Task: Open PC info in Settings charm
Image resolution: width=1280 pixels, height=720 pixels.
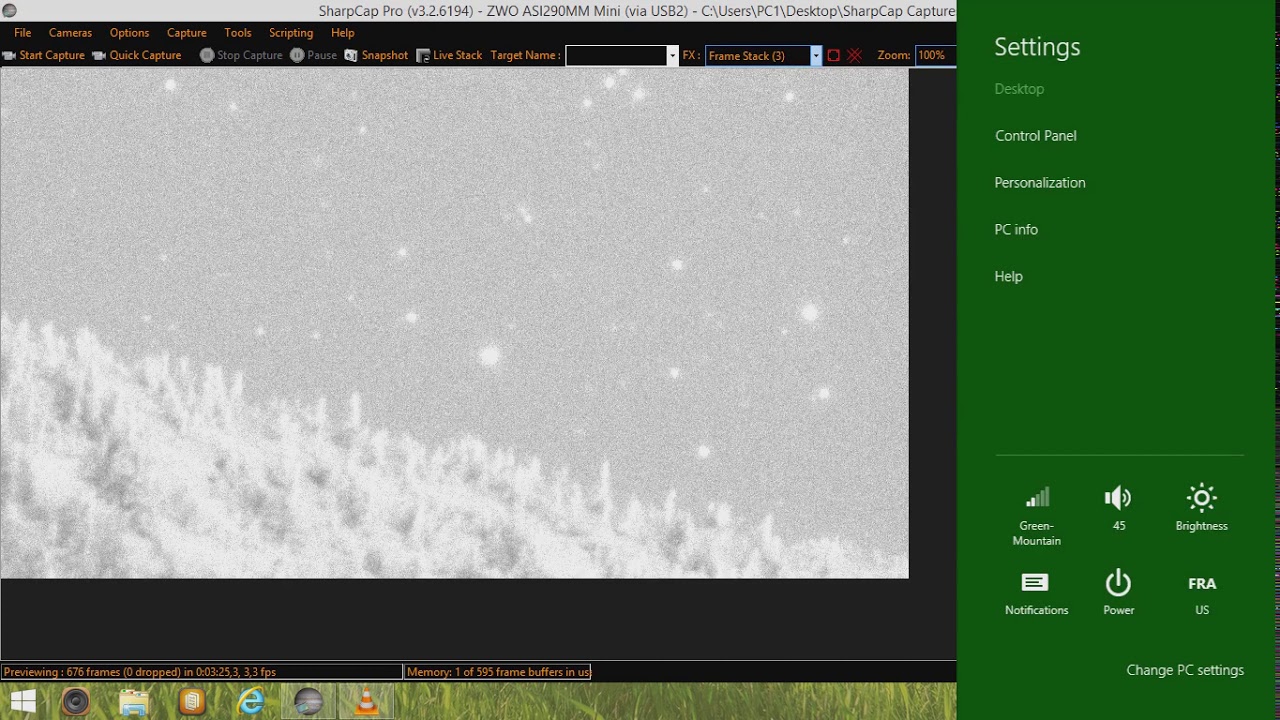Action: point(1016,230)
